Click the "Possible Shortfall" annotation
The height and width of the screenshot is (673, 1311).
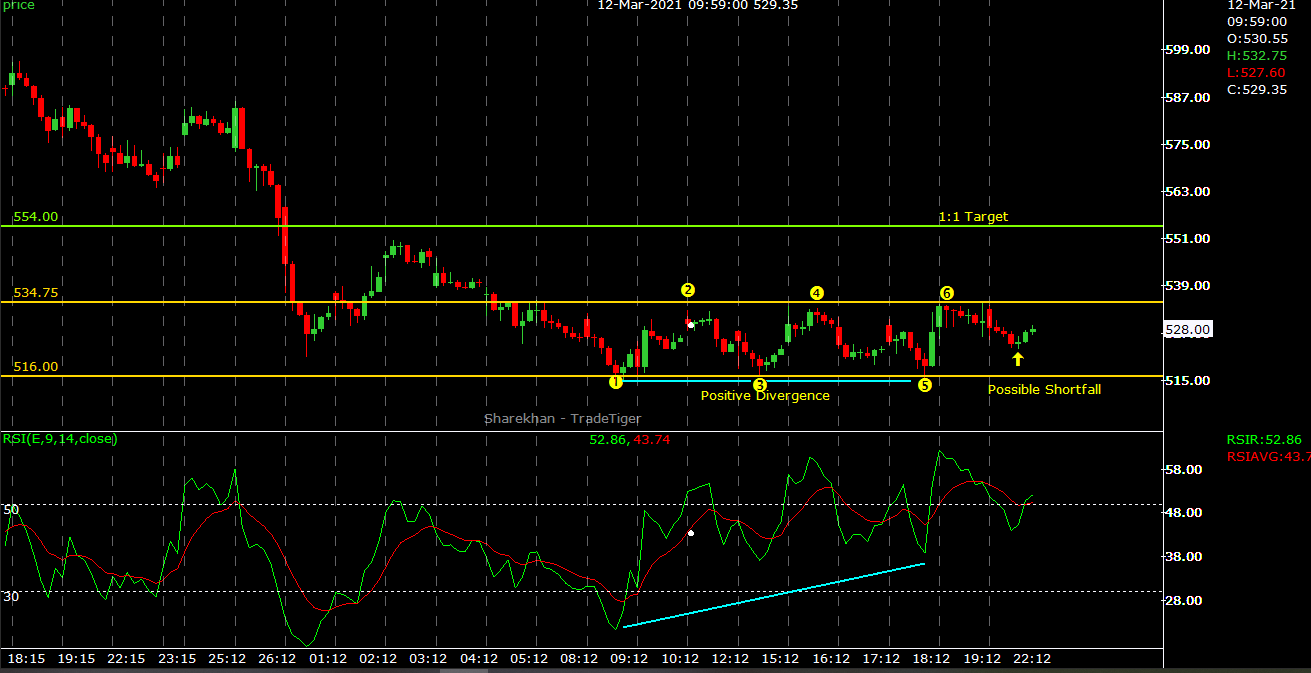coord(1044,389)
